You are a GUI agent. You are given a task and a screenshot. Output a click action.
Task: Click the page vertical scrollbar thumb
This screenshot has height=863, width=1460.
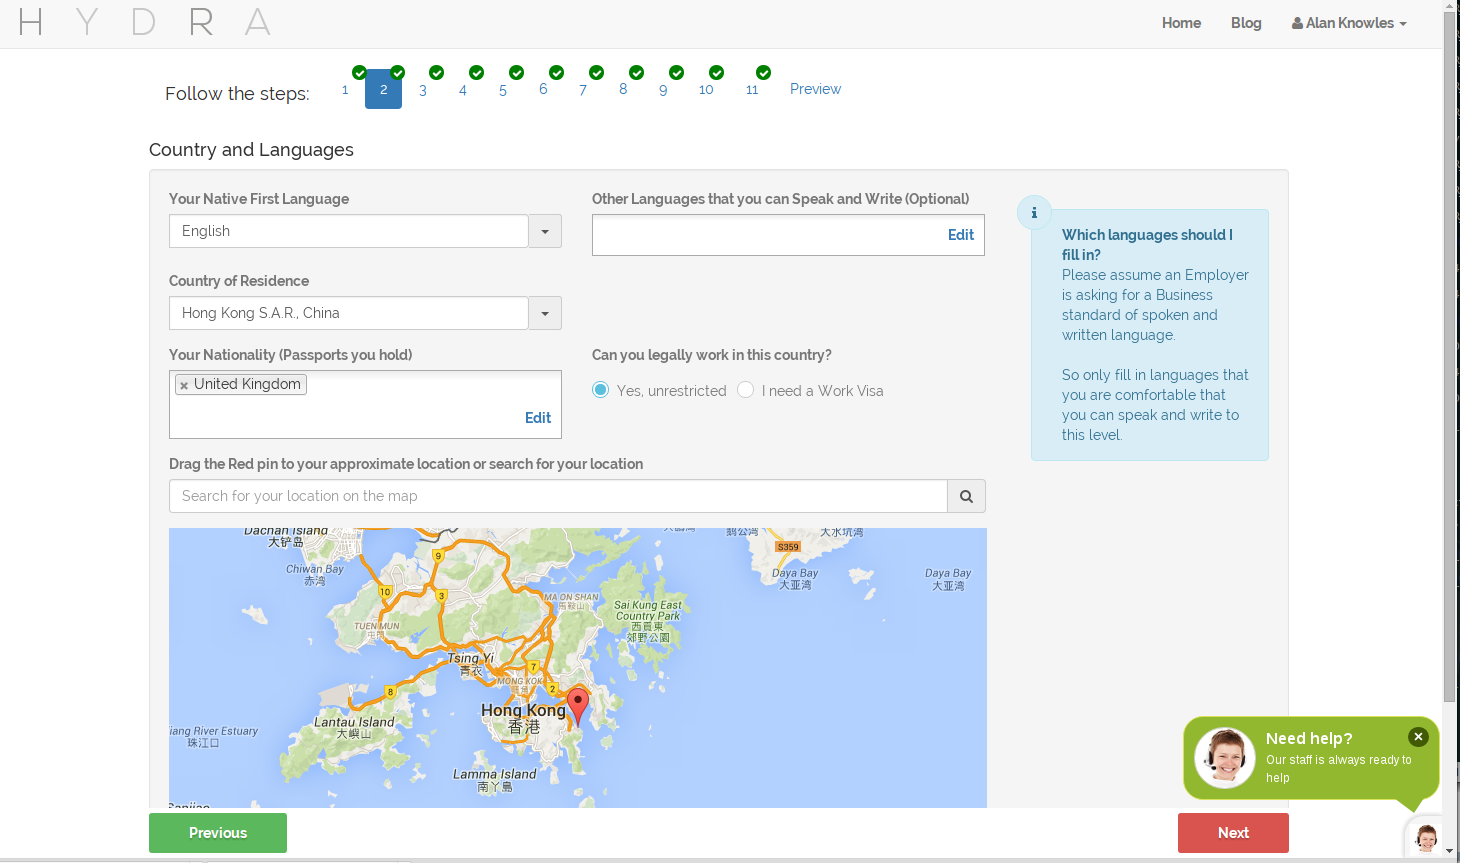pos(1450,357)
